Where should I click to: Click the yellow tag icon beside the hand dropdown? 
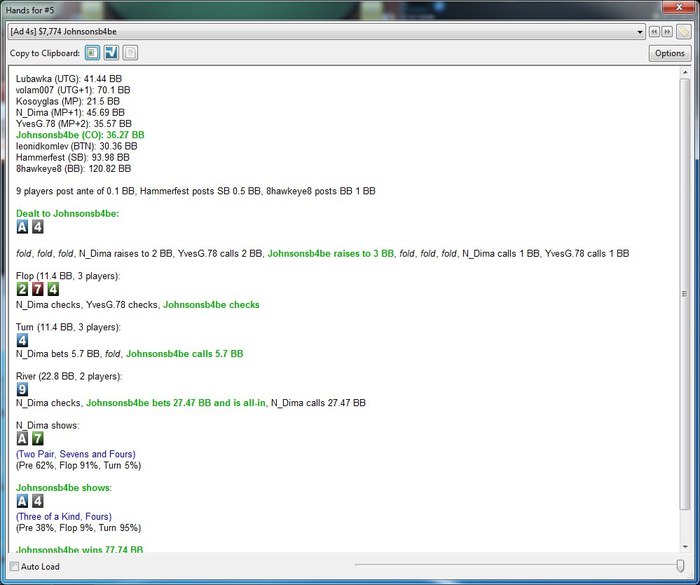point(683,32)
